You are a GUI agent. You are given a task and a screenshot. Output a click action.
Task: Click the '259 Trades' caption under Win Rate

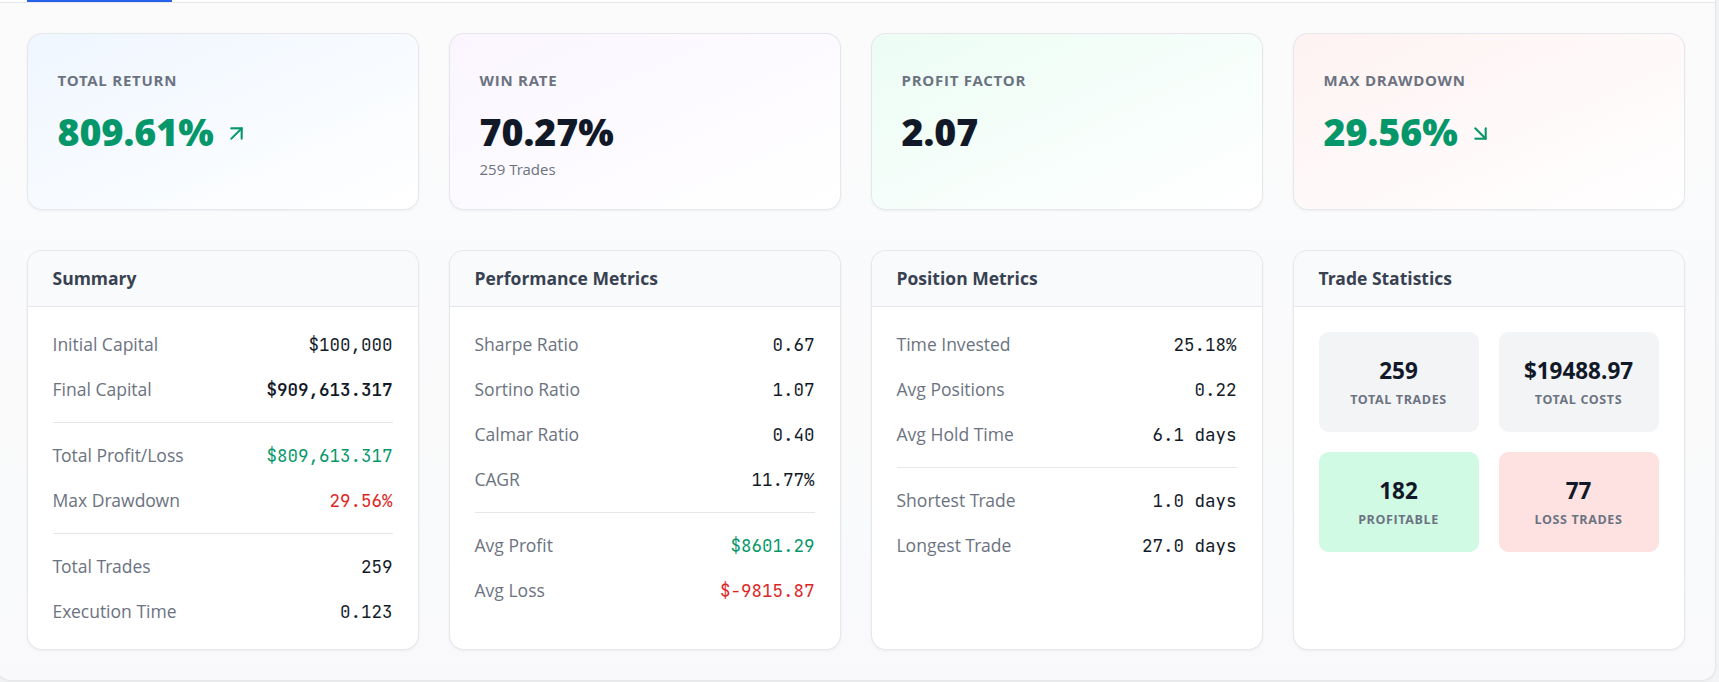pos(517,170)
